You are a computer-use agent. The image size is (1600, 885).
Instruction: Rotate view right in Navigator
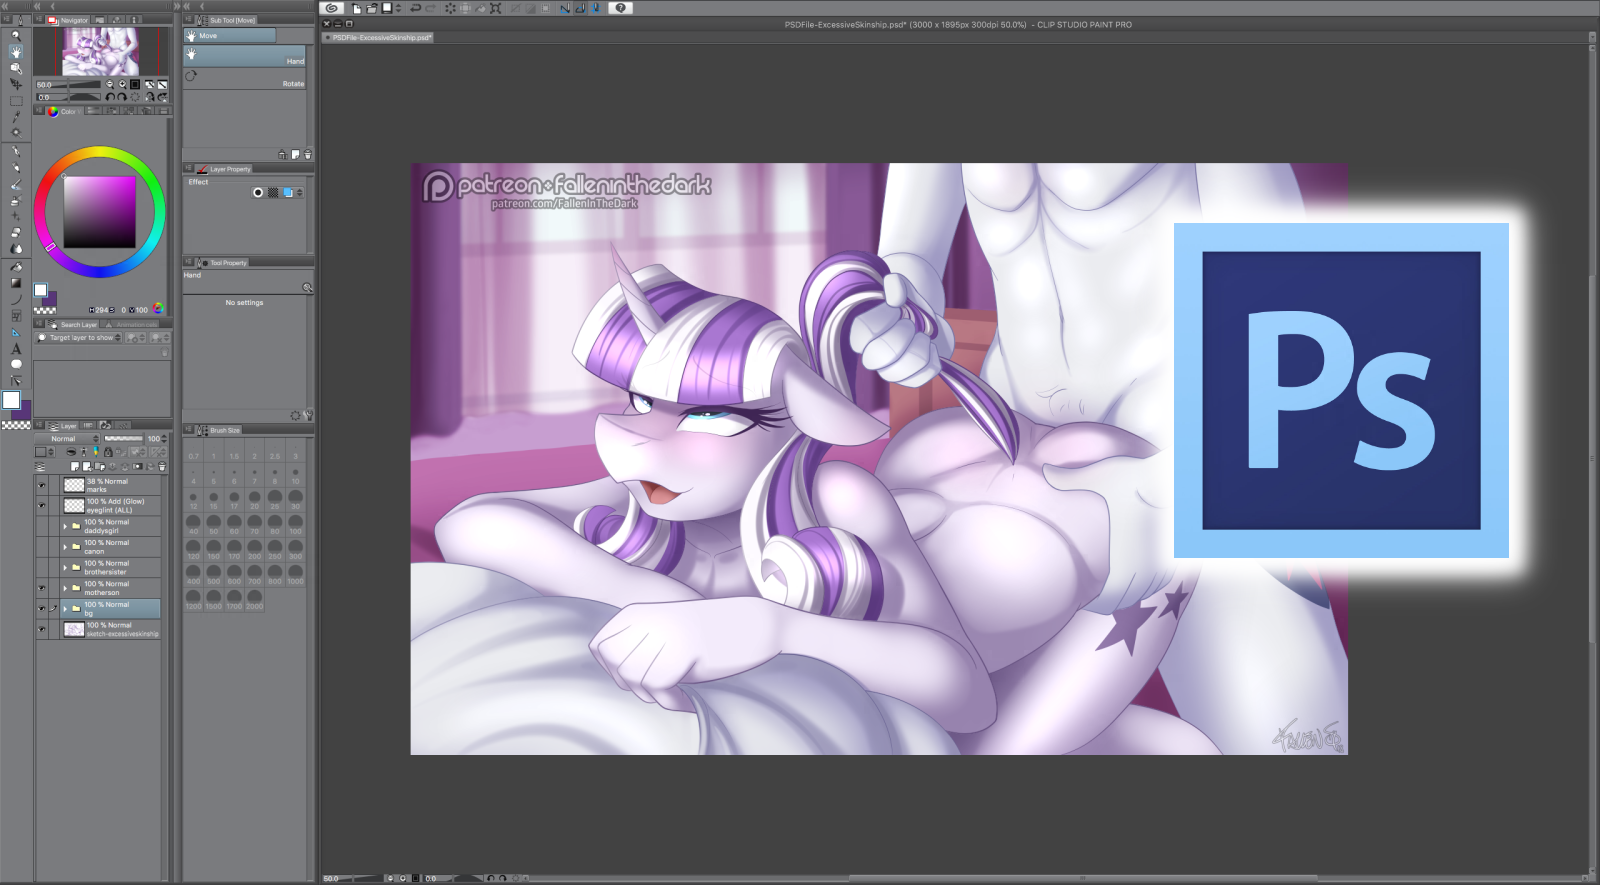click(122, 97)
